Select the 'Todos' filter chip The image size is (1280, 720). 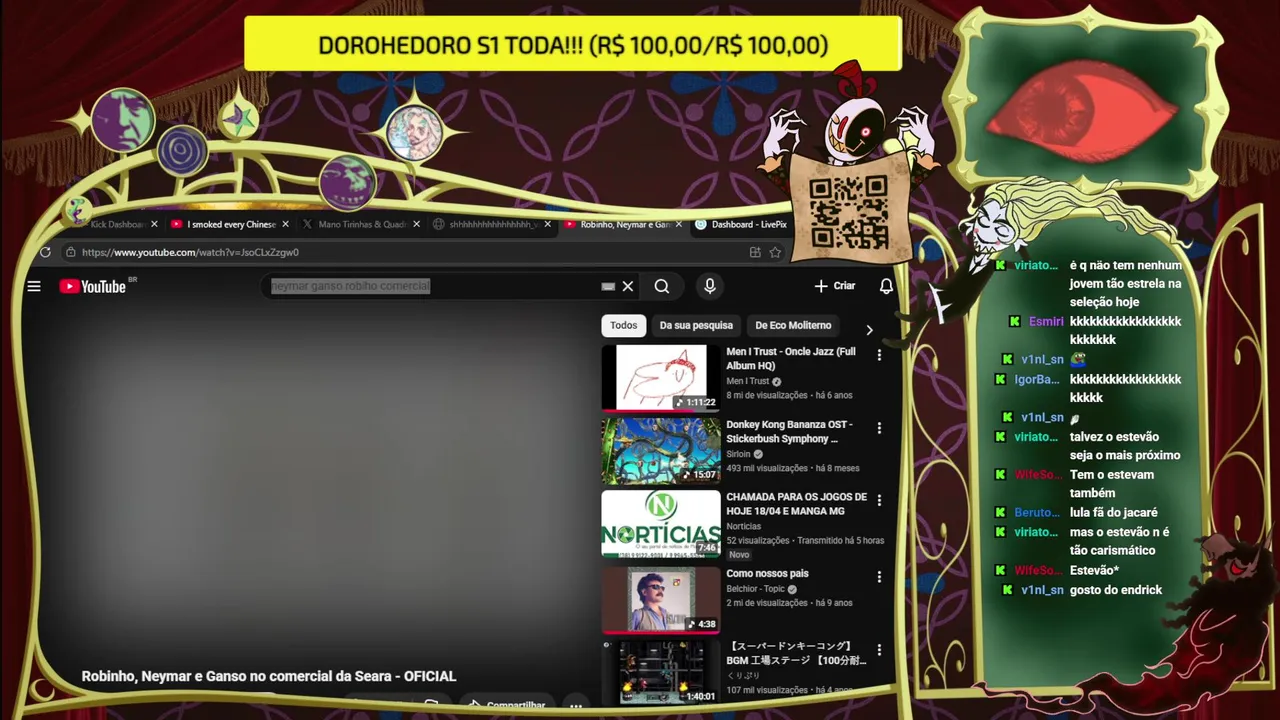coord(623,325)
